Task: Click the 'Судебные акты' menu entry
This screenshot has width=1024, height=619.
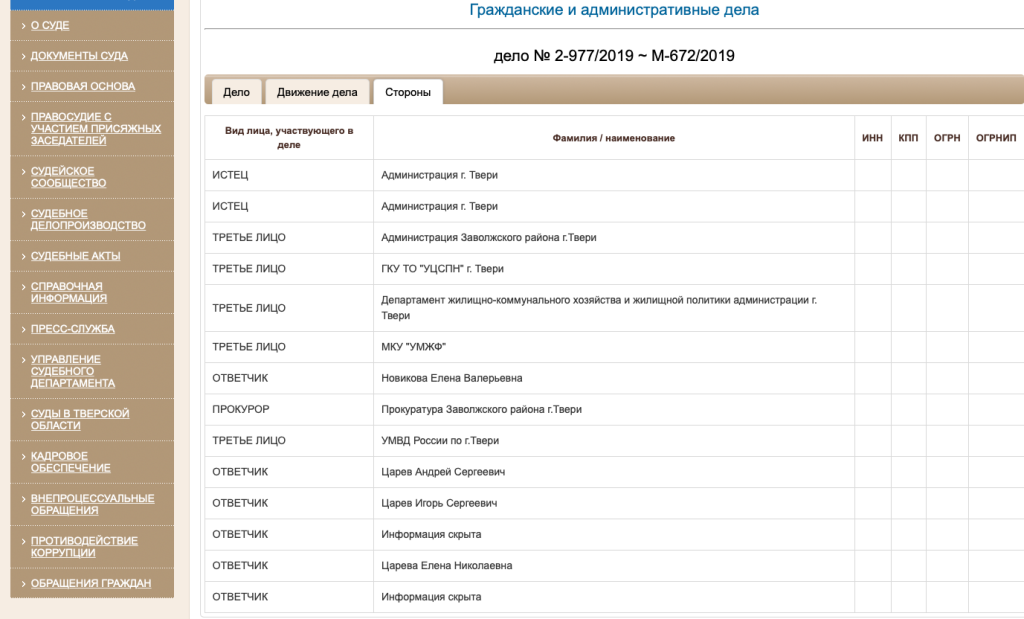Action: coord(75,256)
